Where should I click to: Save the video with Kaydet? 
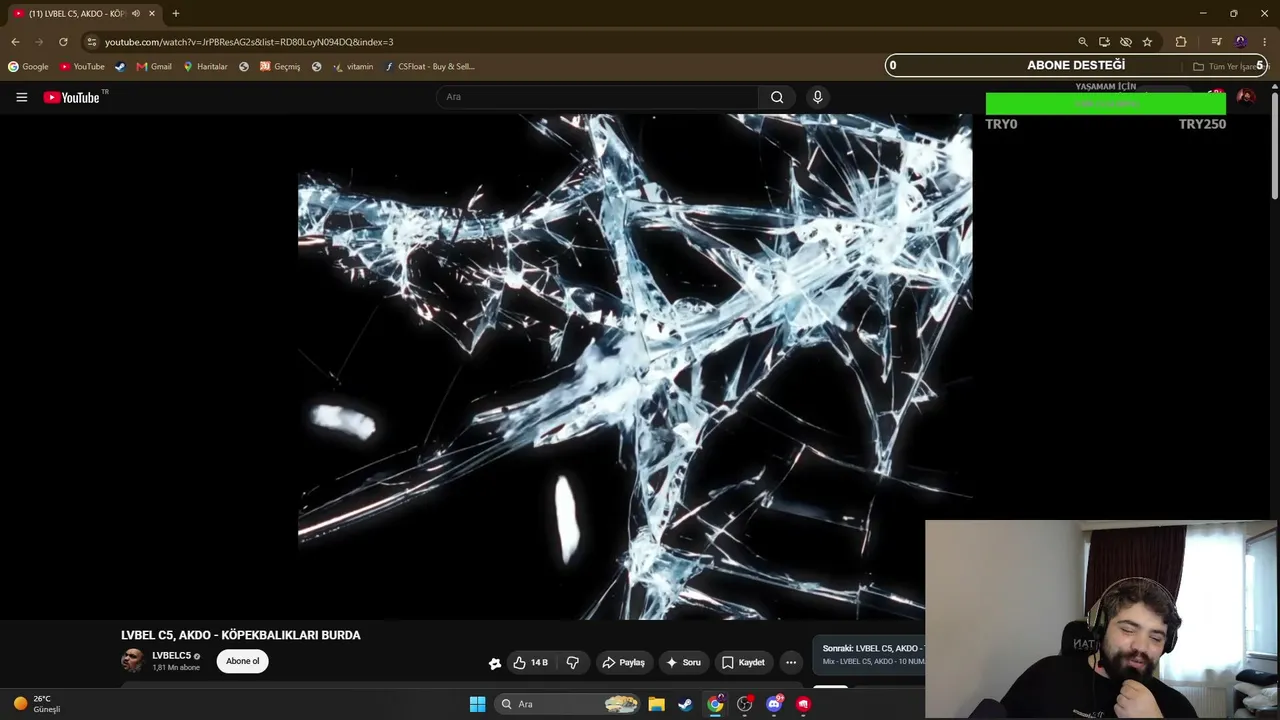pyautogui.click(x=743, y=662)
